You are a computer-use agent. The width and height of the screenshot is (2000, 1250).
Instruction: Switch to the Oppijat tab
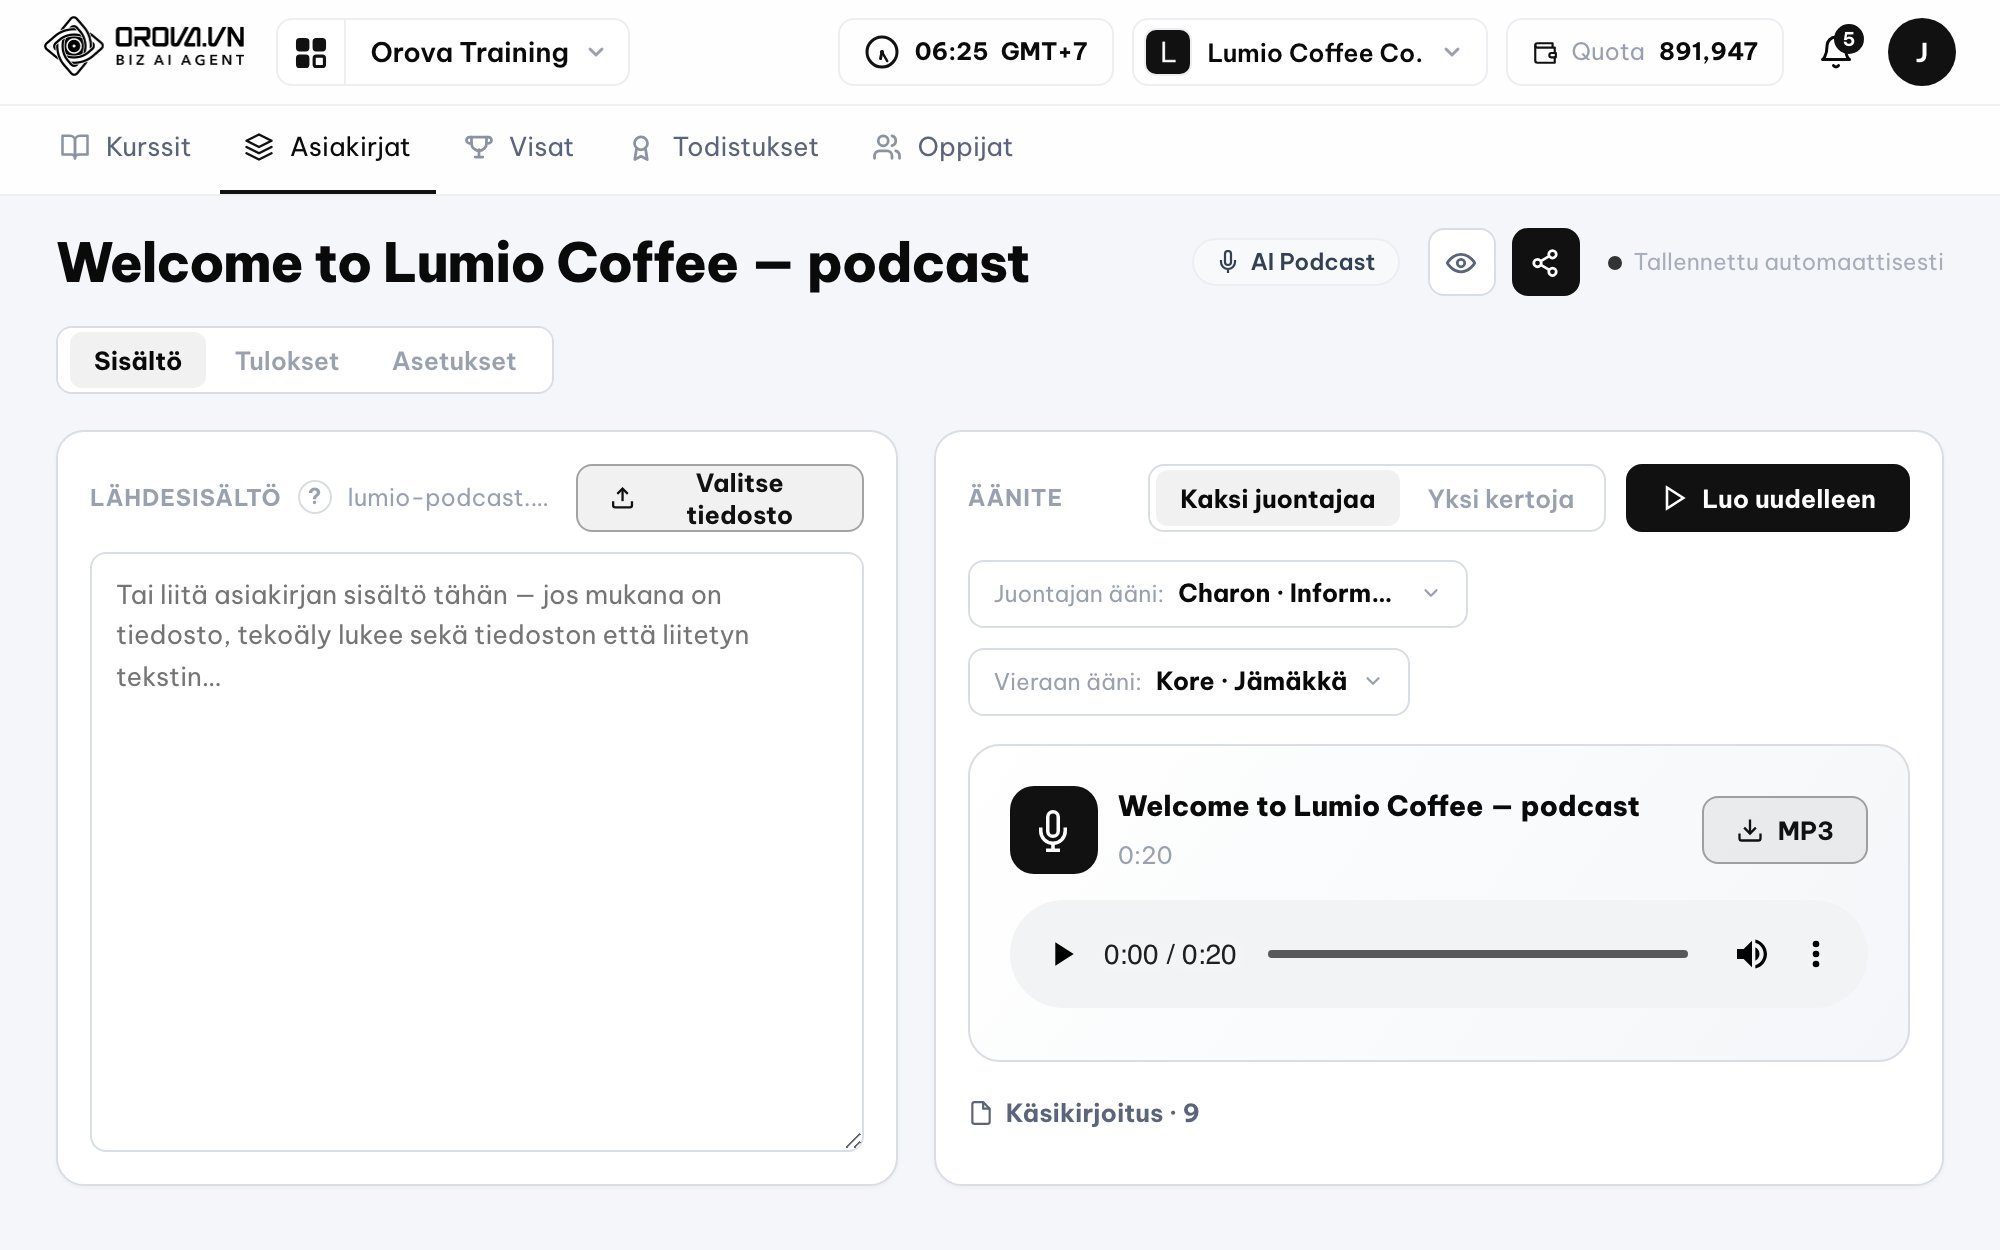click(x=943, y=147)
